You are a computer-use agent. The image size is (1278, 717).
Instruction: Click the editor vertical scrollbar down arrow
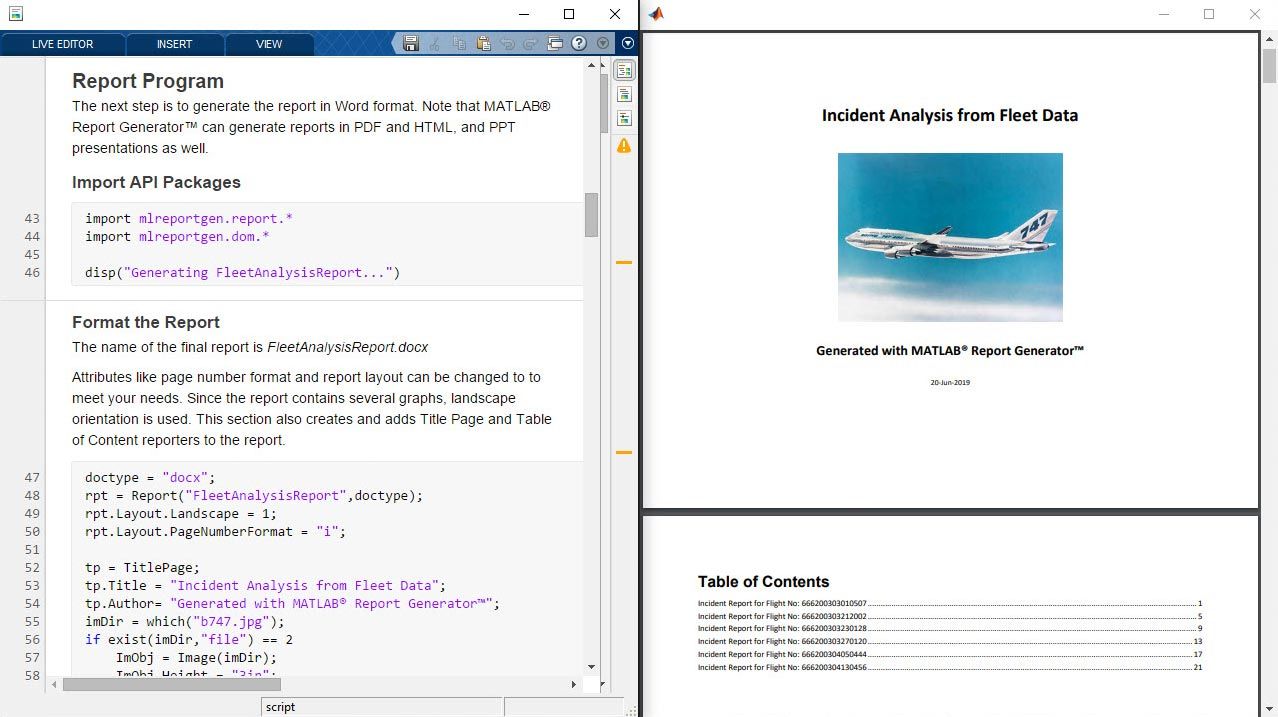tap(591, 667)
